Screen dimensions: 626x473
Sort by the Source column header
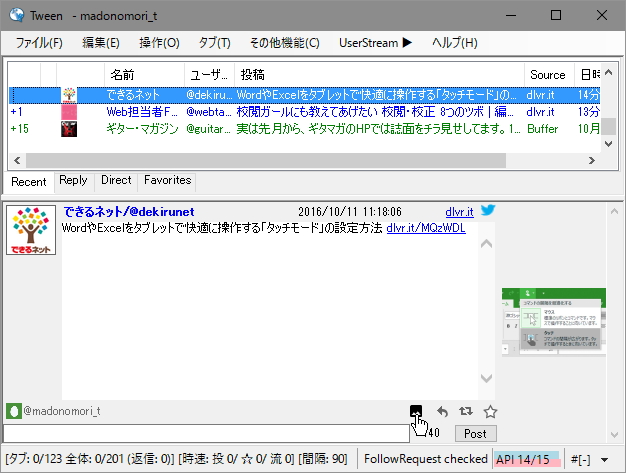(x=549, y=75)
